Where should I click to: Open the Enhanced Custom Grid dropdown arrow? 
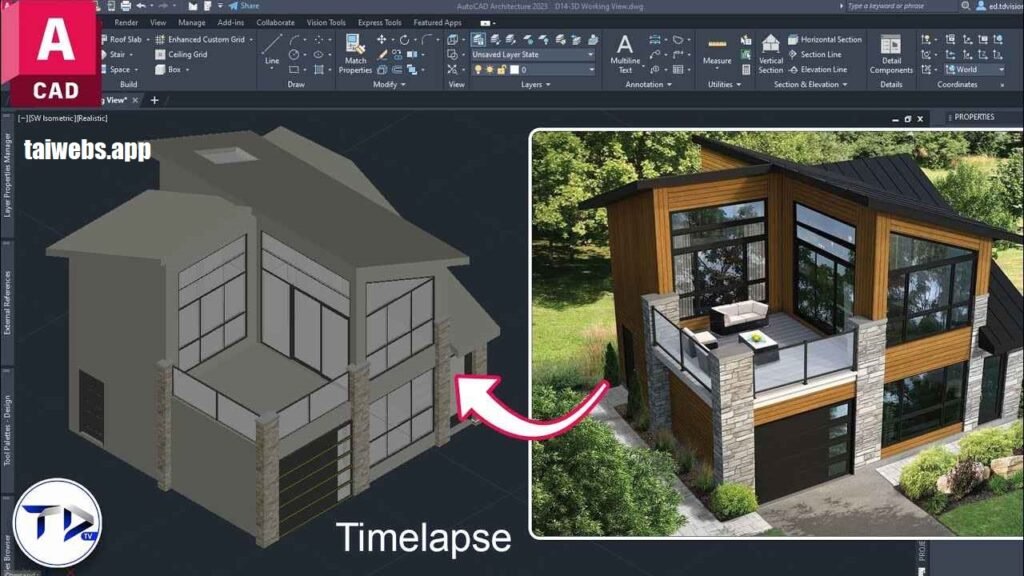[251, 40]
